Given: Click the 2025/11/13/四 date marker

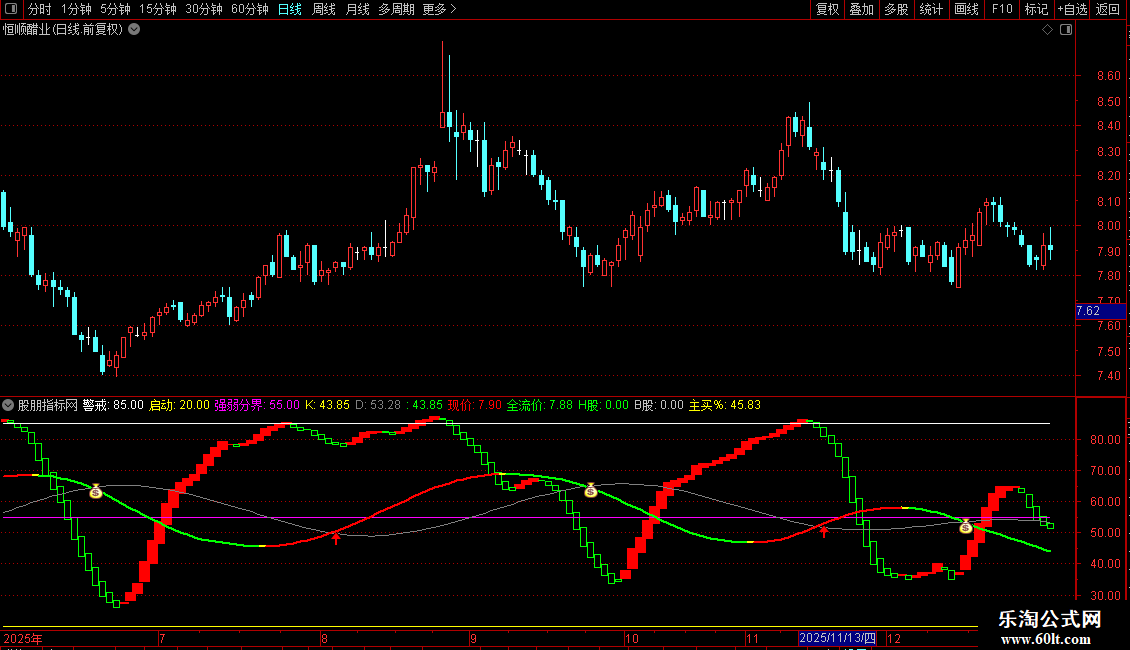Looking at the screenshot, I should click(837, 638).
